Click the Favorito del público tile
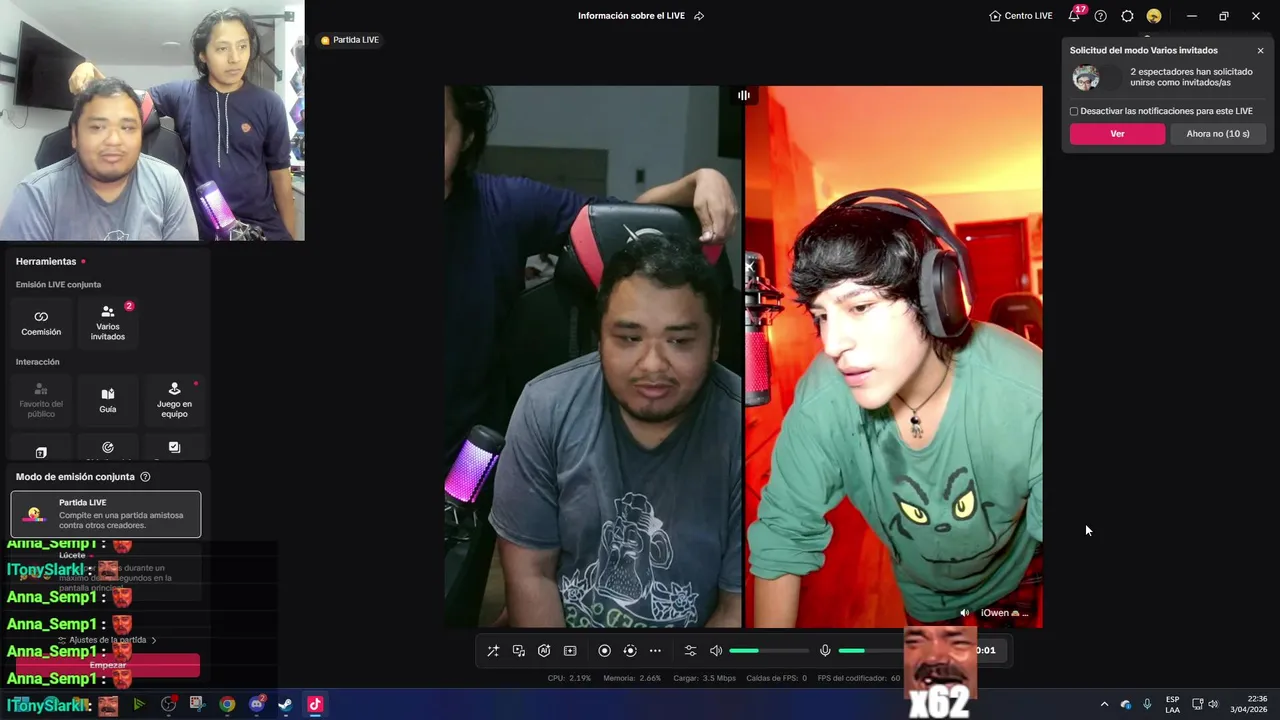This screenshot has width=1280, height=720. coord(41,400)
